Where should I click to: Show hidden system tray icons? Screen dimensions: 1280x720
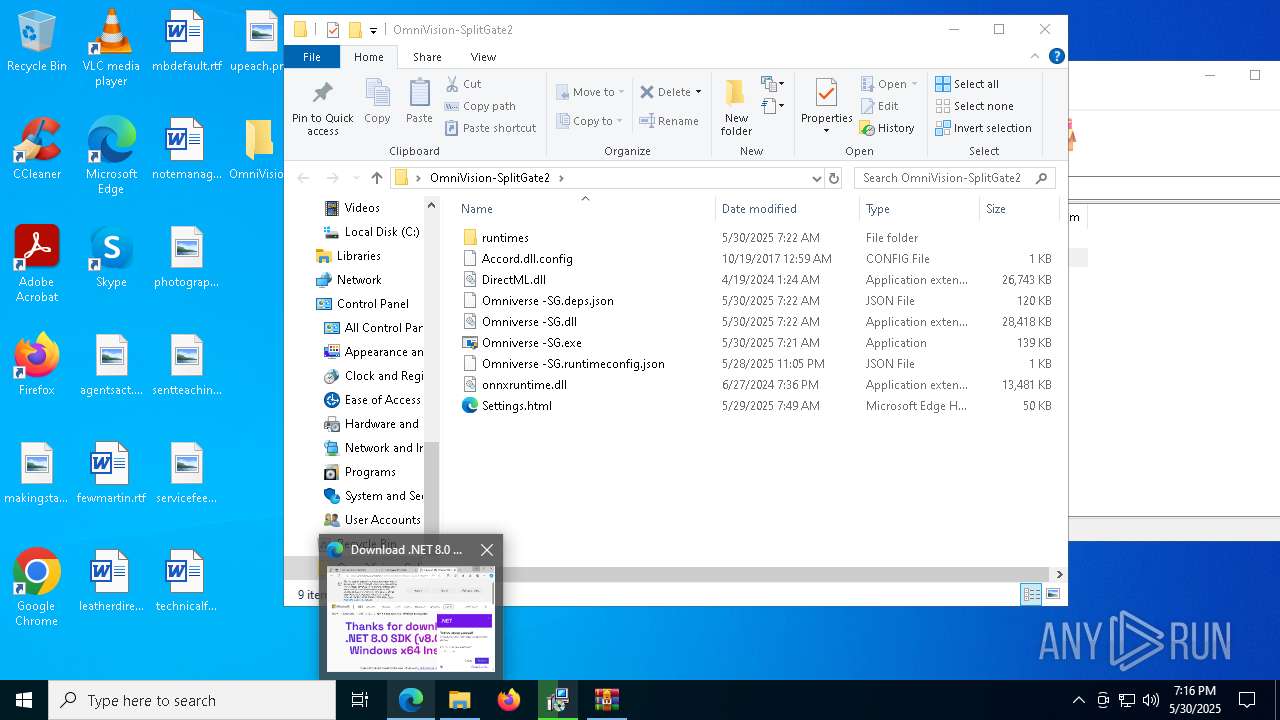[1078, 700]
